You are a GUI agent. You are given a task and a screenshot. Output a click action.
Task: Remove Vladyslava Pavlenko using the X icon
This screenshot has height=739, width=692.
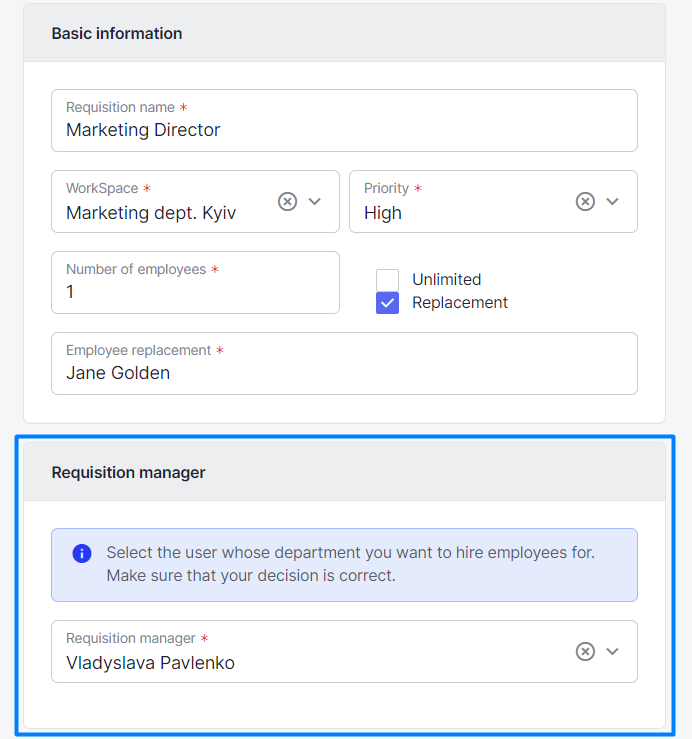pyautogui.click(x=585, y=651)
